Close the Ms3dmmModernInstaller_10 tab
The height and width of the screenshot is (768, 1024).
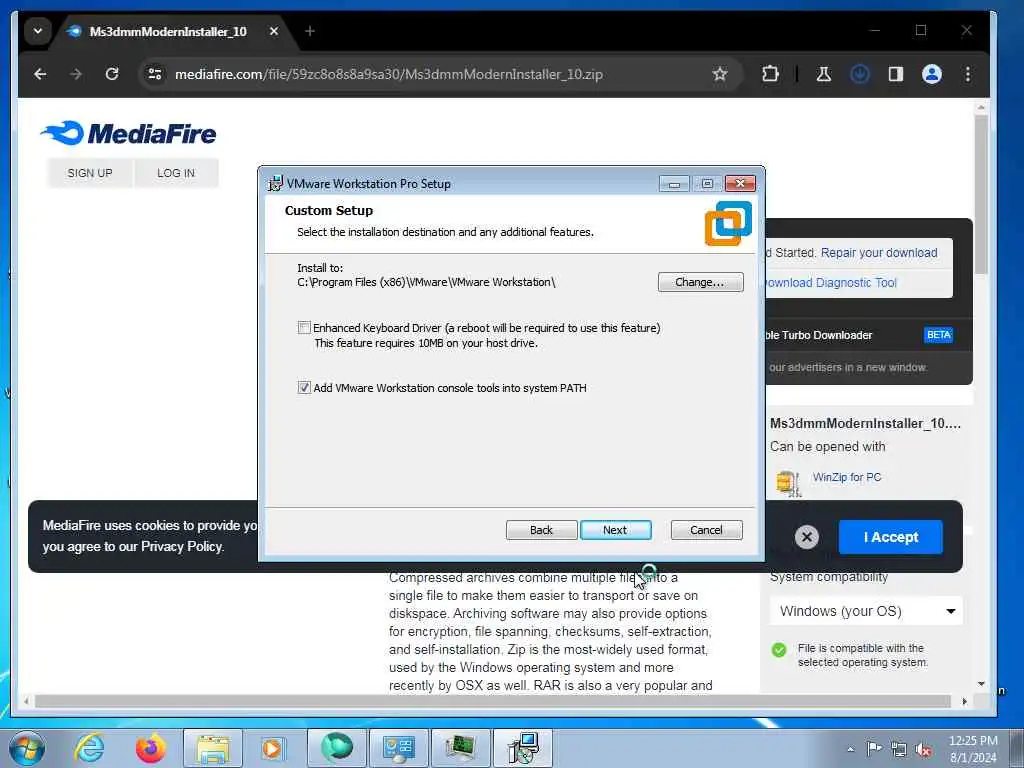click(x=274, y=31)
